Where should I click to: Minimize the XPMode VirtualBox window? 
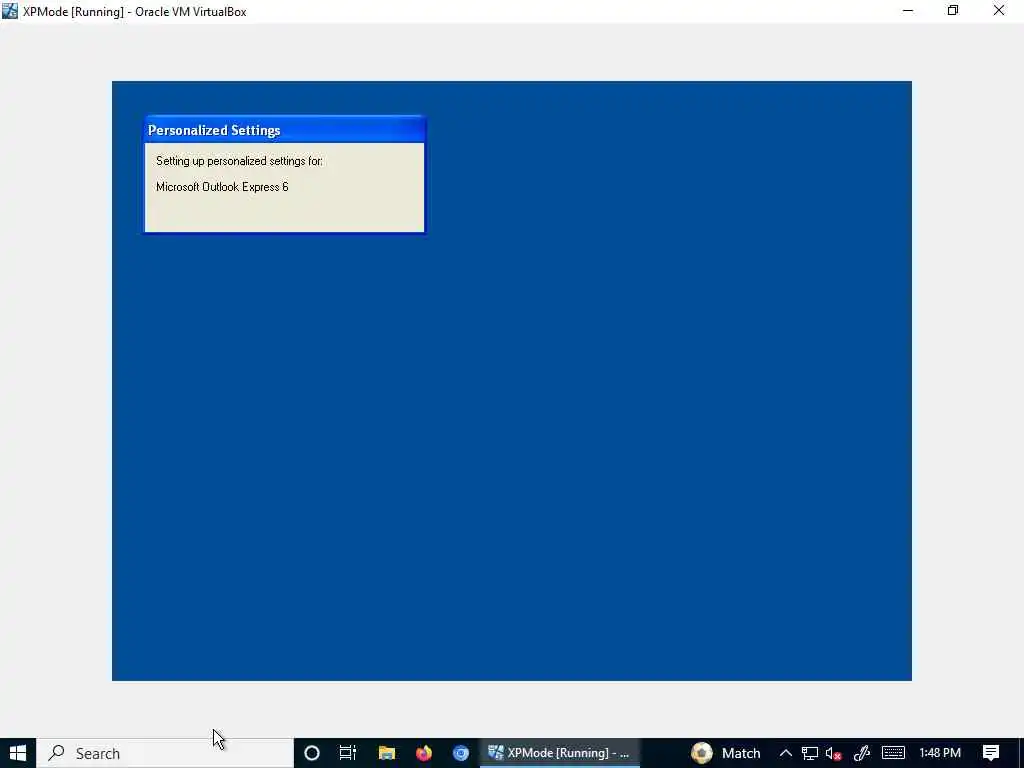click(908, 10)
